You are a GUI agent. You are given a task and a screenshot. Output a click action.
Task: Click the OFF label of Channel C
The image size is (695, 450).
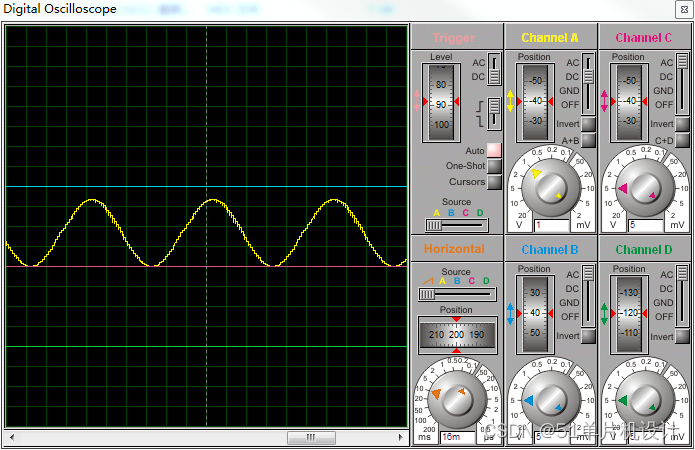[664, 105]
